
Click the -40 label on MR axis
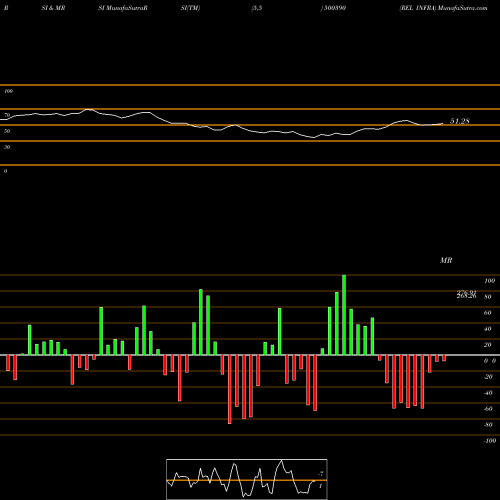[x=488, y=393]
